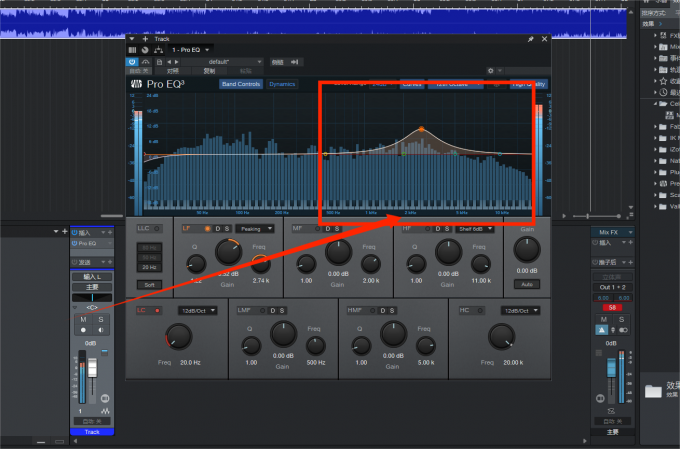
Task: Open the LC 12dB/Oct slope dropdown
Action: [198, 311]
